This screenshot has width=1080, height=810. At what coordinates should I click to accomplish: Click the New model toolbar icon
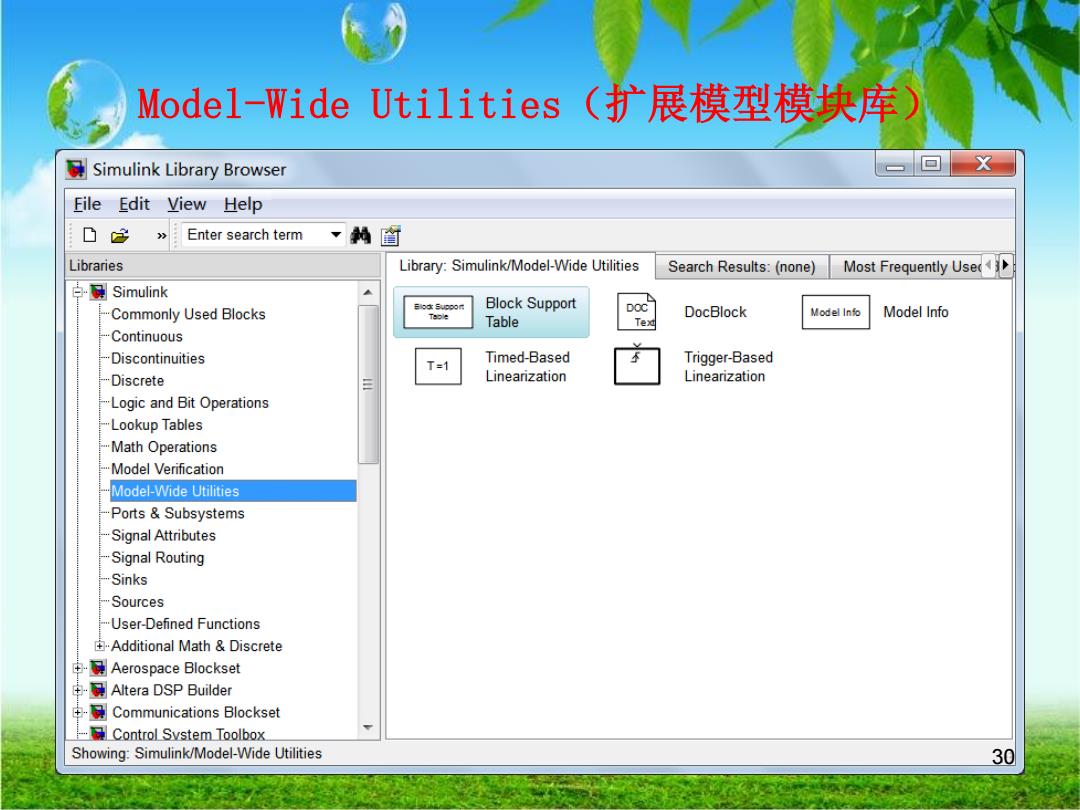(90, 235)
